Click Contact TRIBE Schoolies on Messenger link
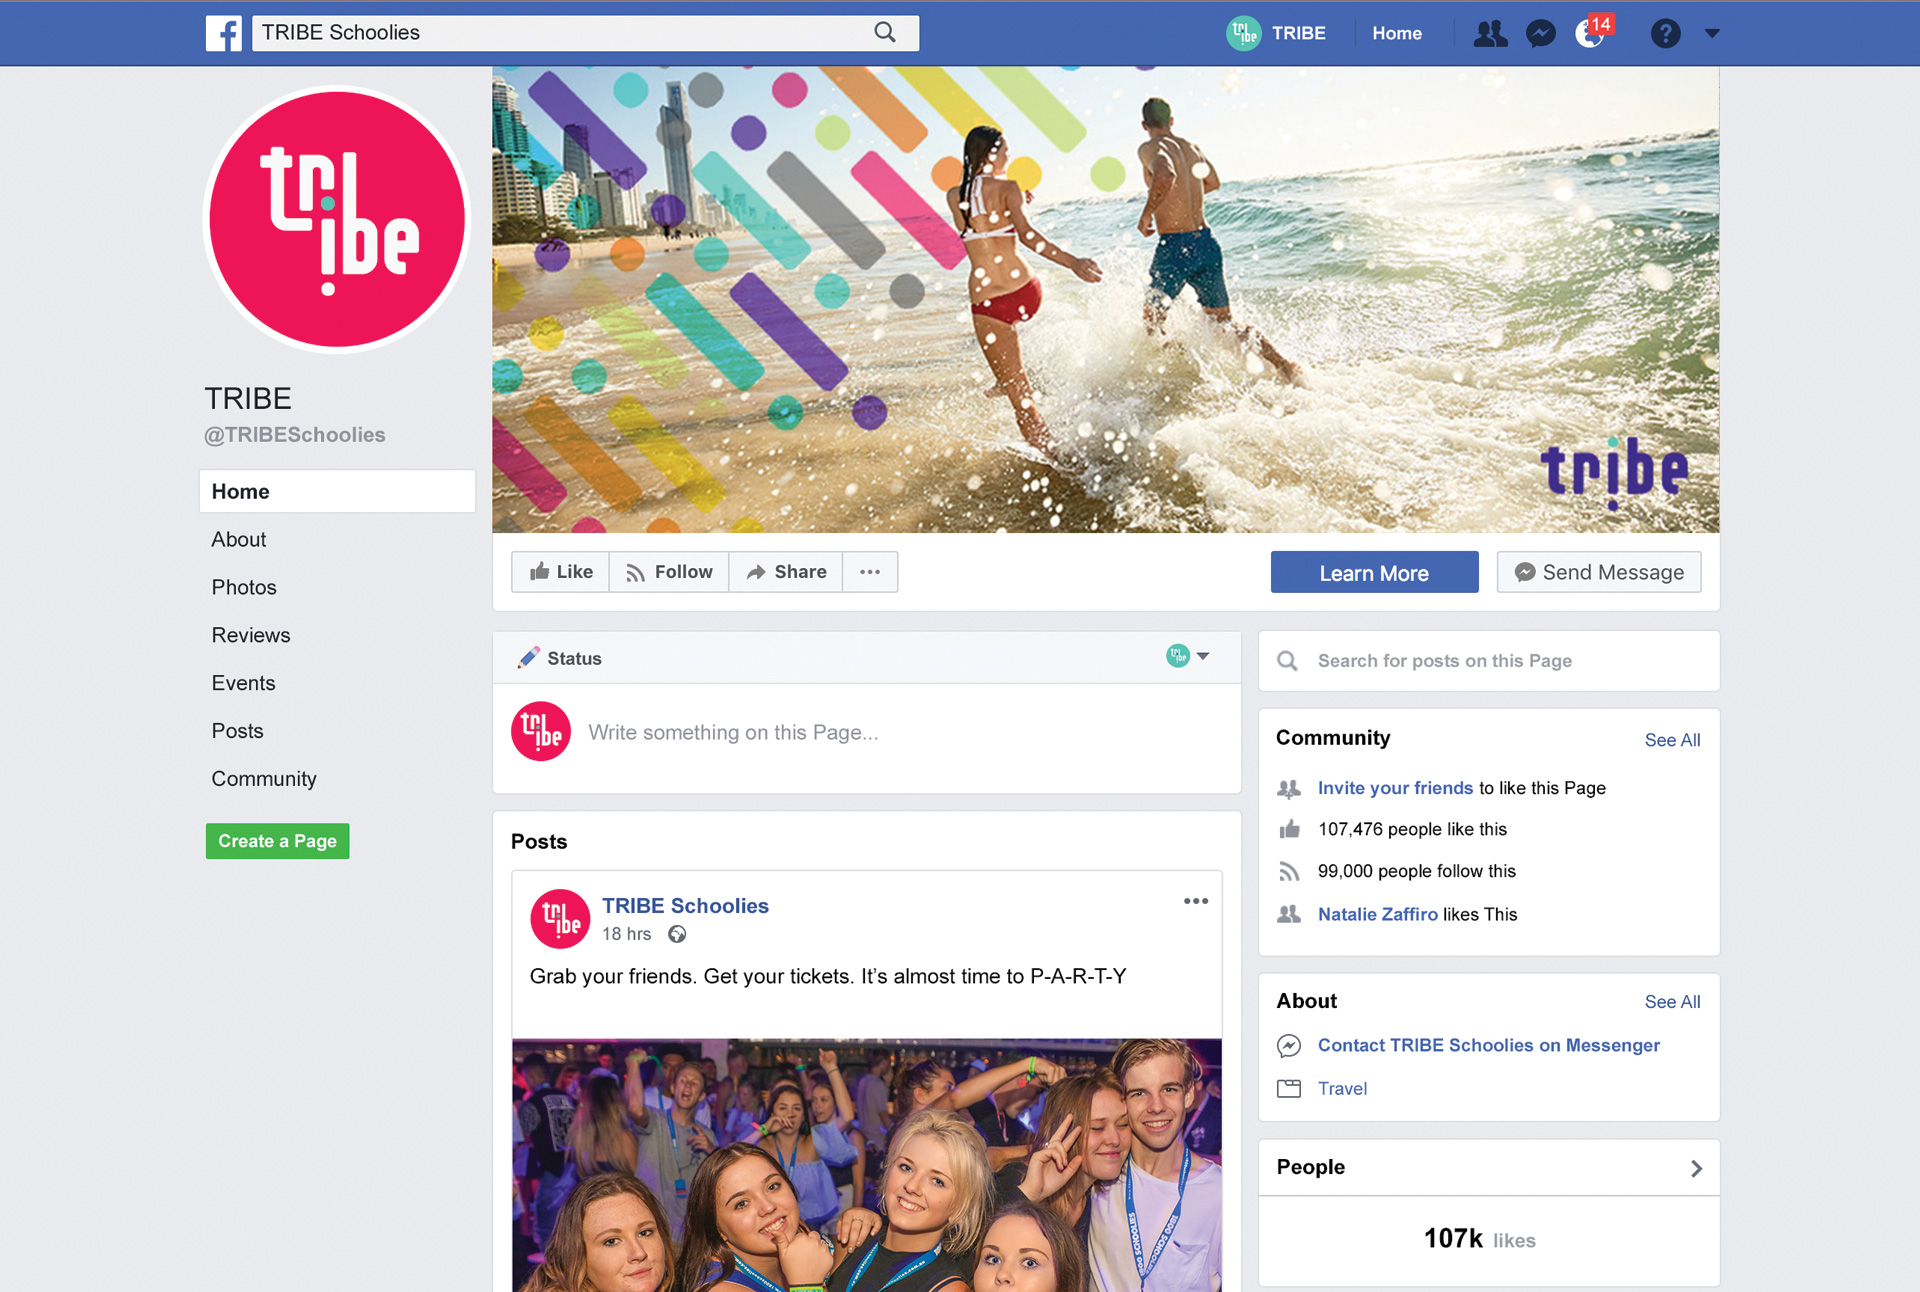1920x1292 pixels. [x=1488, y=1045]
